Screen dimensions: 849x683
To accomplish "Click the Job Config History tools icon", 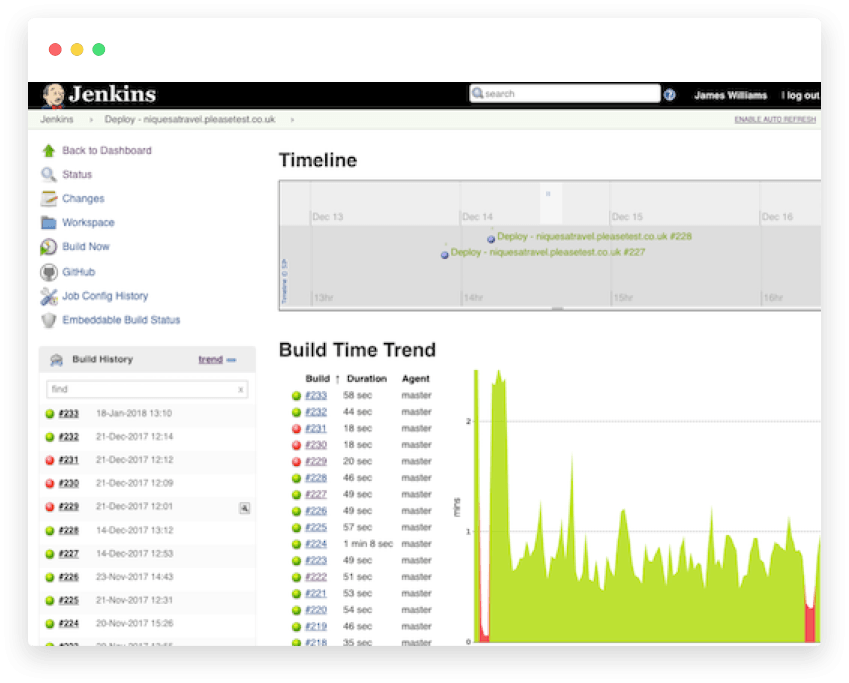I will (x=49, y=296).
